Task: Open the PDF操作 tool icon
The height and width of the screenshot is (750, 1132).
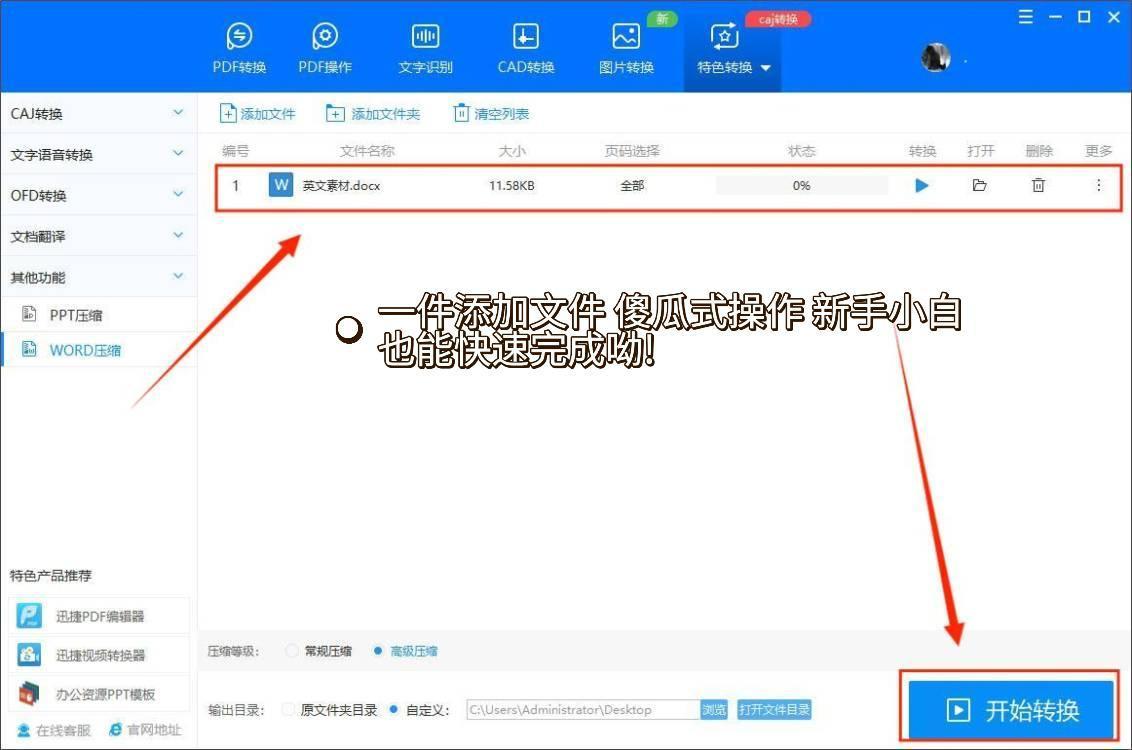Action: [325, 35]
